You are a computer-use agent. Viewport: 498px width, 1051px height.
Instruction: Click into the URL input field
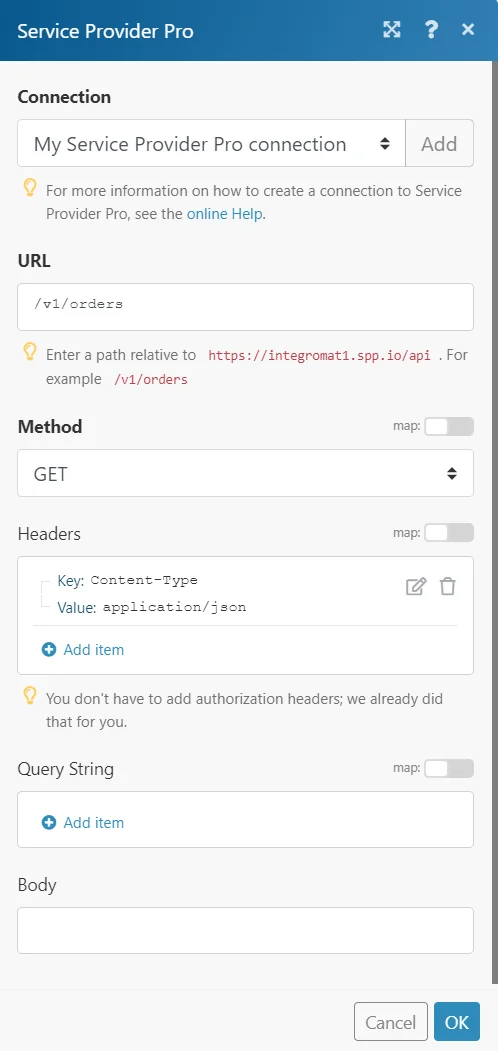tap(245, 307)
